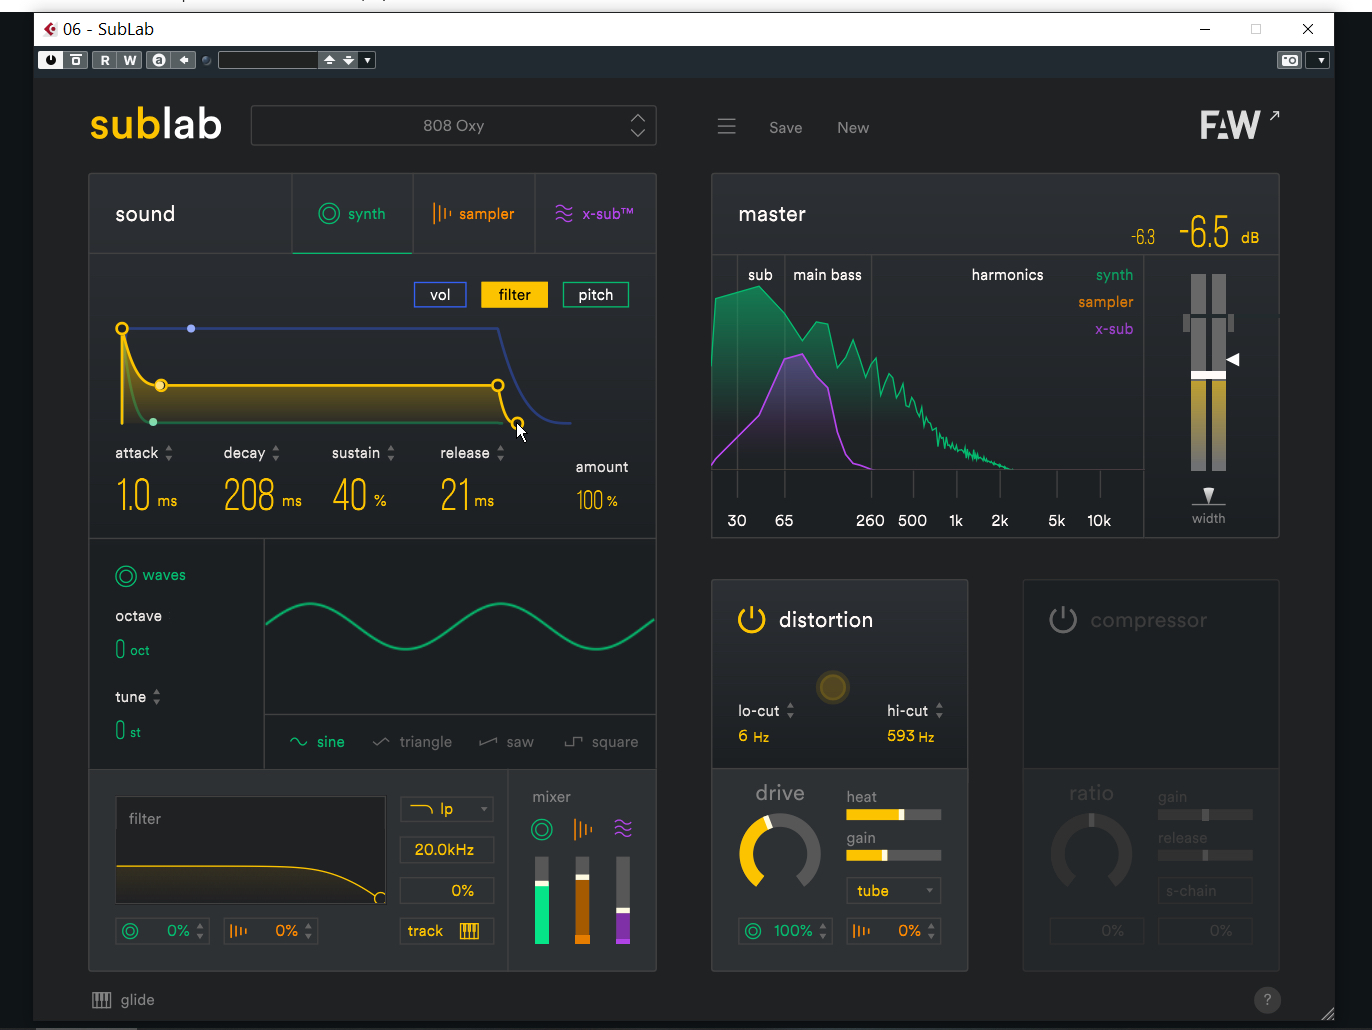Enable the compressor power button

tap(1063, 620)
